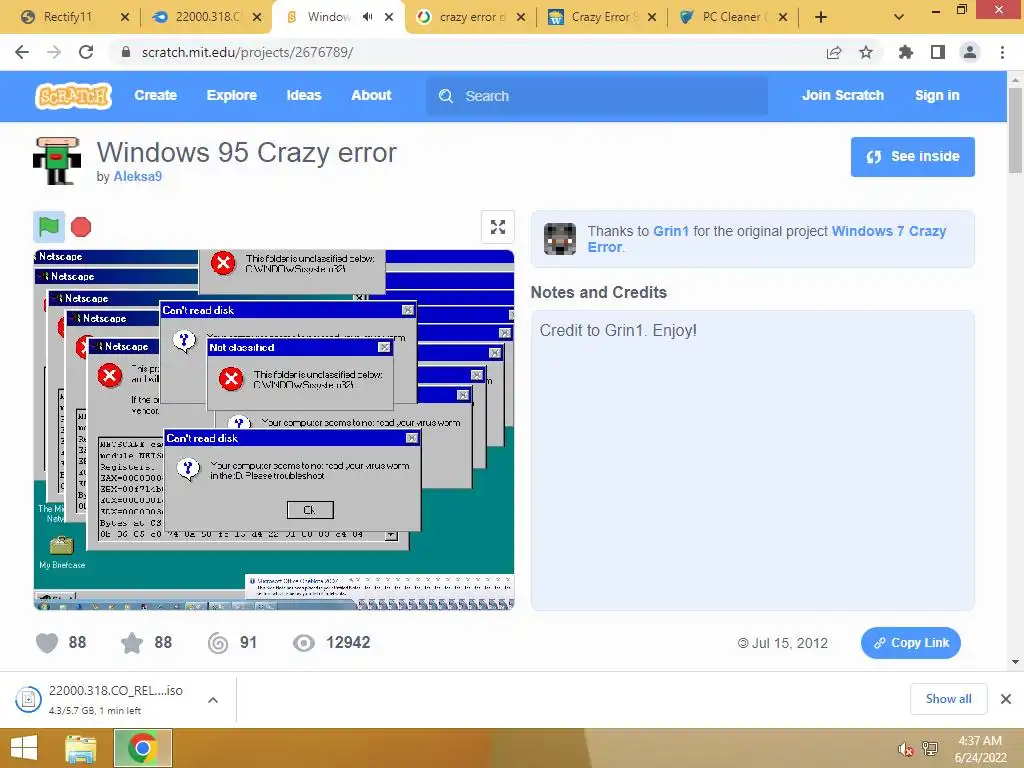The image size is (1024, 768).
Task: Go back with the browser back arrow
Action: (x=22, y=52)
